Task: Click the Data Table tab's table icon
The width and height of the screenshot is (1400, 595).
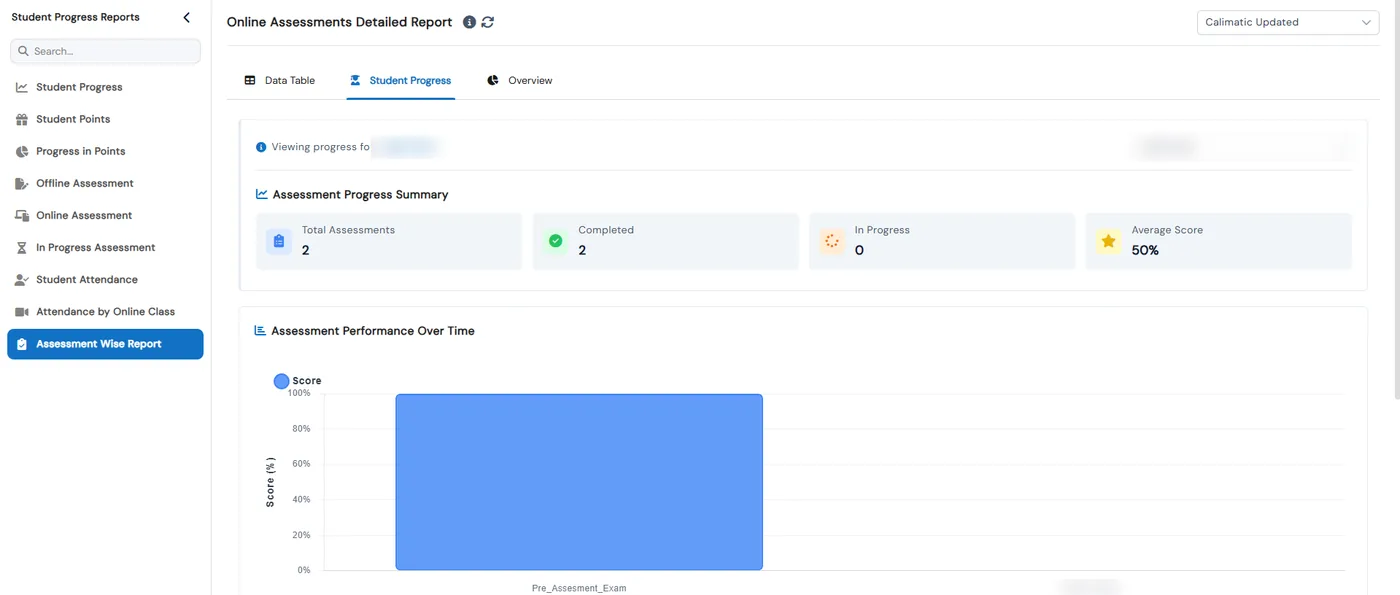Action: (x=250, y=80)
